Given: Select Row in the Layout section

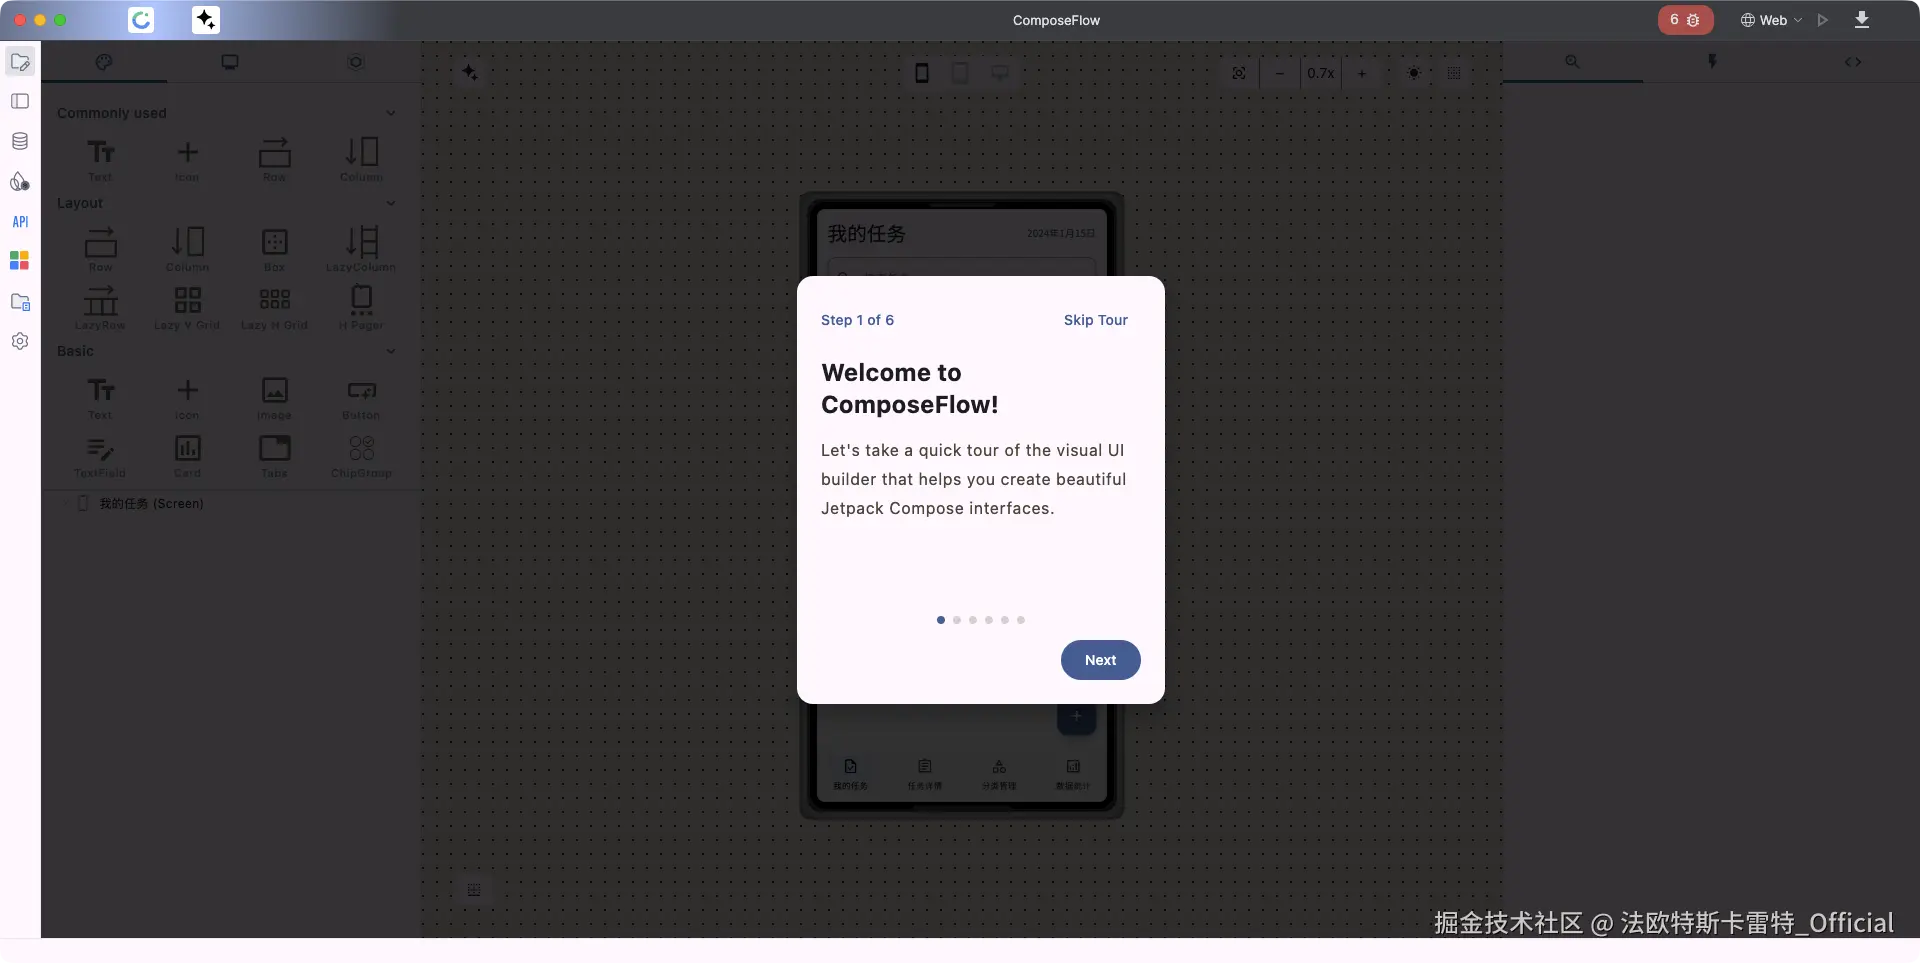Looking at the screenshot, I should pos(100,249).
